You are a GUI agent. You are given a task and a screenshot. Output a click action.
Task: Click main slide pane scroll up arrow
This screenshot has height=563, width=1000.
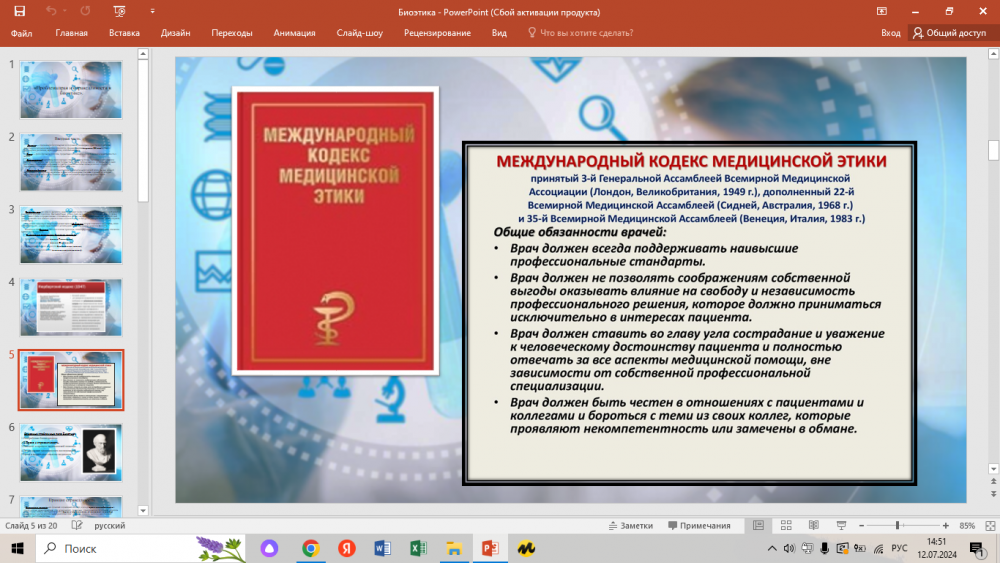993,54
